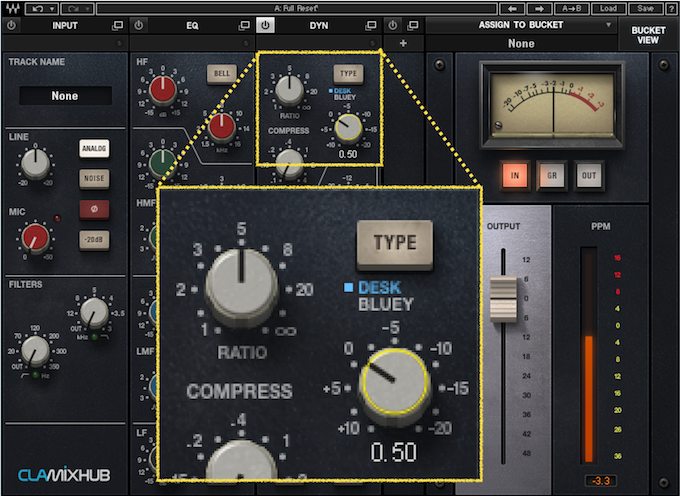Open the ASSIGN TO BUCKET dropdown

click(521, 25)
